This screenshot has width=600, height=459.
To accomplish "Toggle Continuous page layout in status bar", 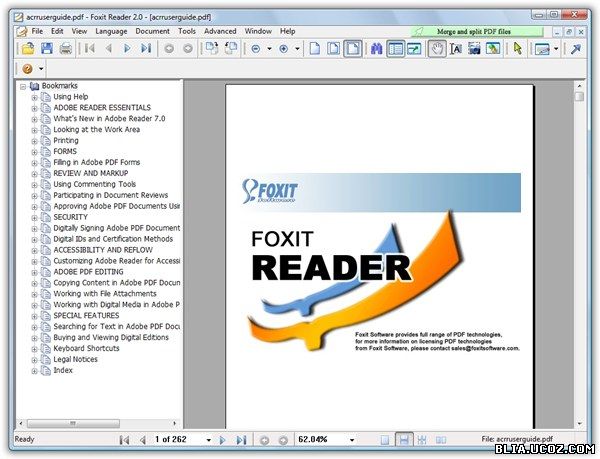I will pos(404,439).
